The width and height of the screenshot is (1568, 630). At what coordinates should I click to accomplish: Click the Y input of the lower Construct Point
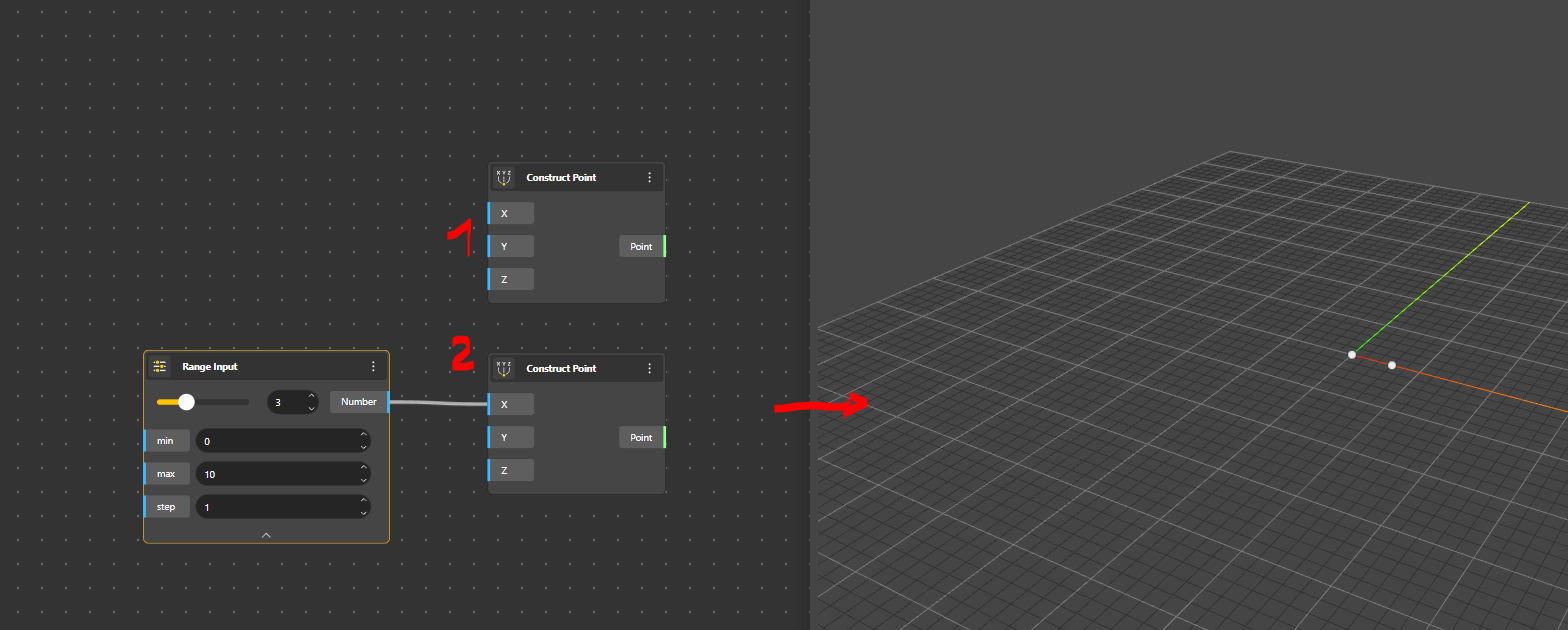point(511,437)
